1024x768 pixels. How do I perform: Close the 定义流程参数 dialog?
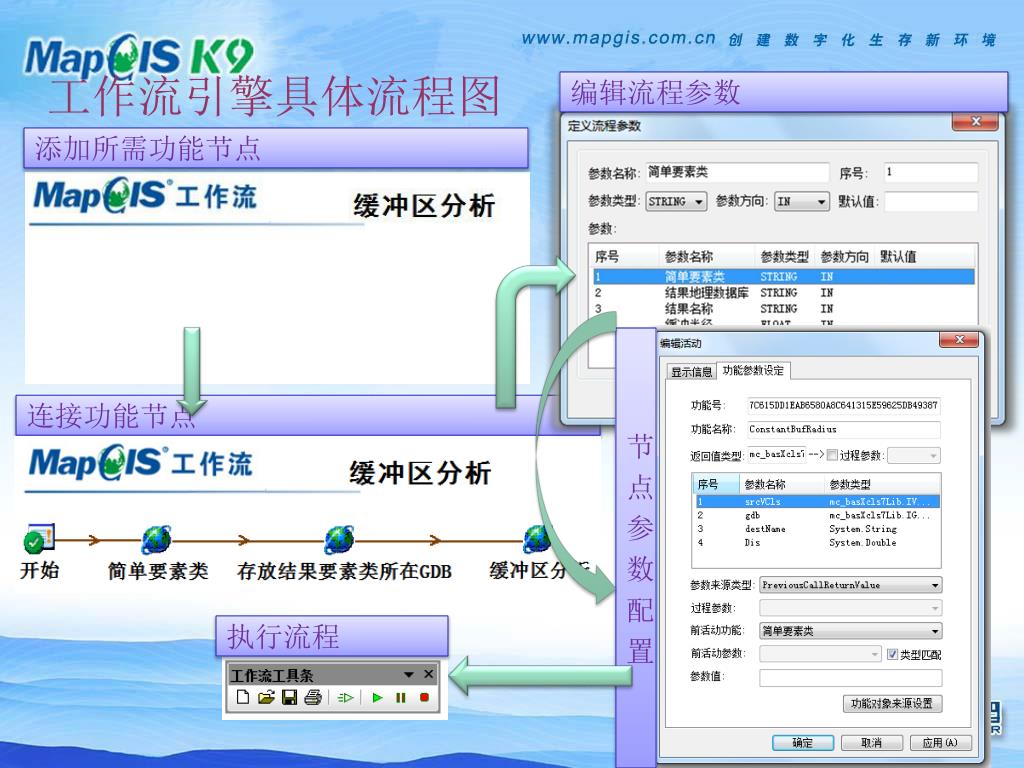click(976, 121)
